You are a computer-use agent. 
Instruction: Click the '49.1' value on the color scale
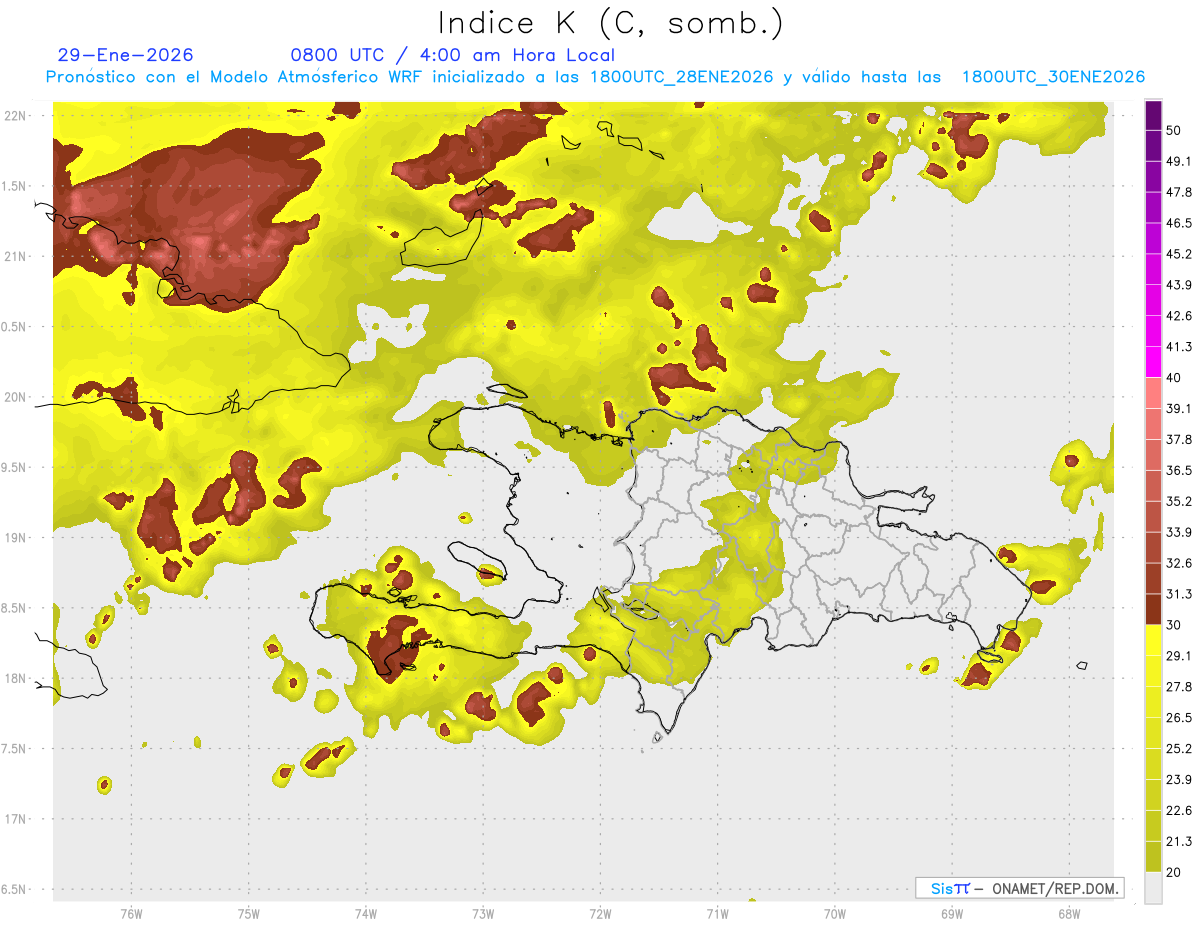coord(1179,161)
